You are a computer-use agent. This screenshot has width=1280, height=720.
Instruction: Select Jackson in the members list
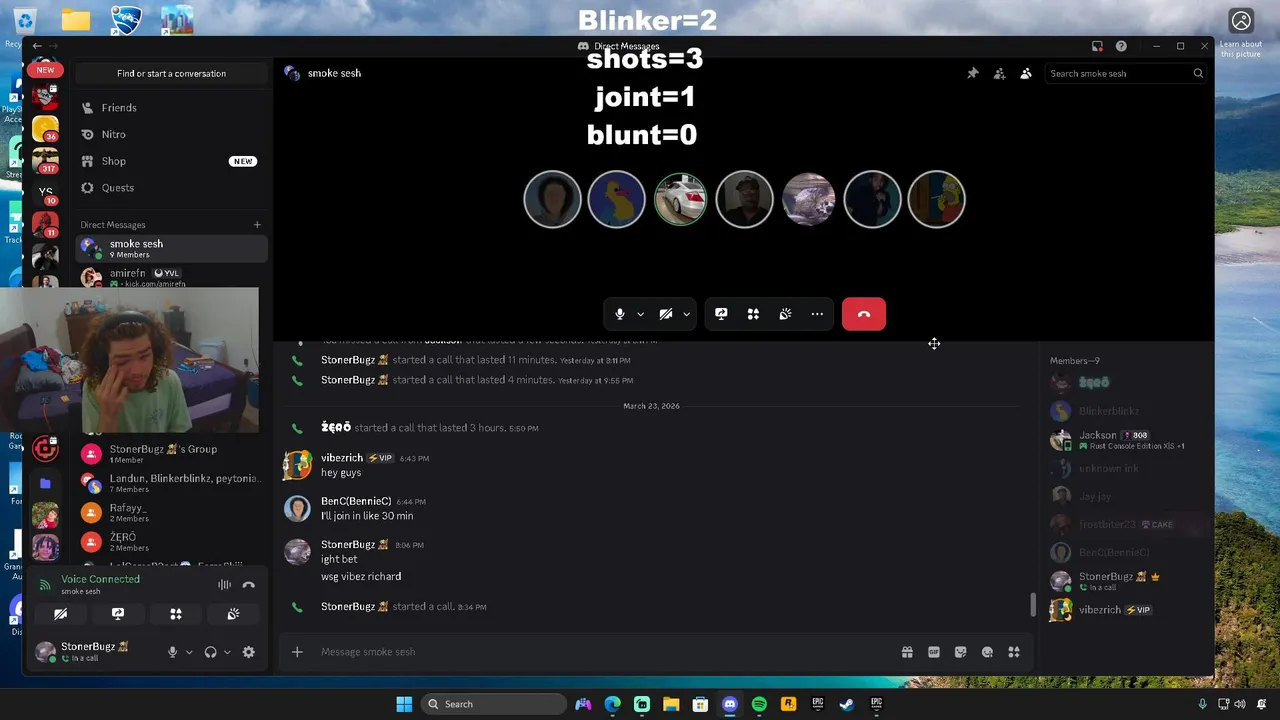[x=1126, y=440]
